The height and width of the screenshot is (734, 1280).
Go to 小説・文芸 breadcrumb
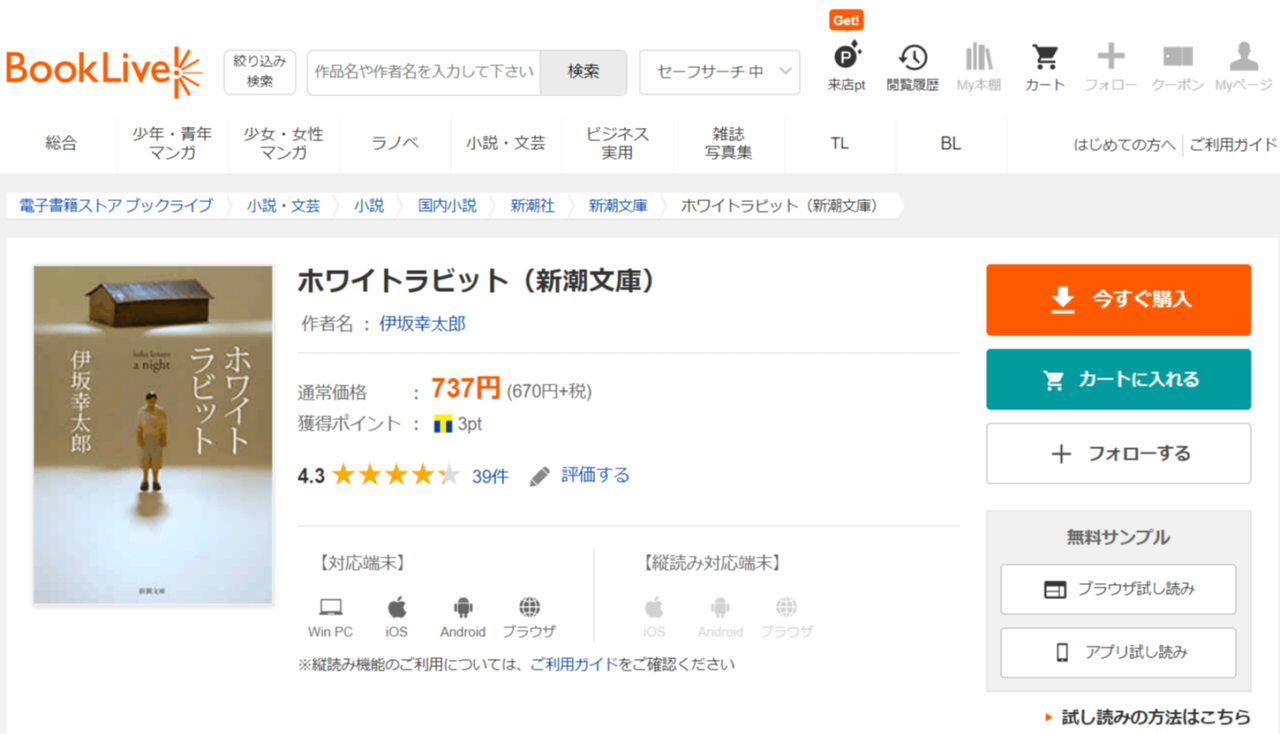point(284,205)
